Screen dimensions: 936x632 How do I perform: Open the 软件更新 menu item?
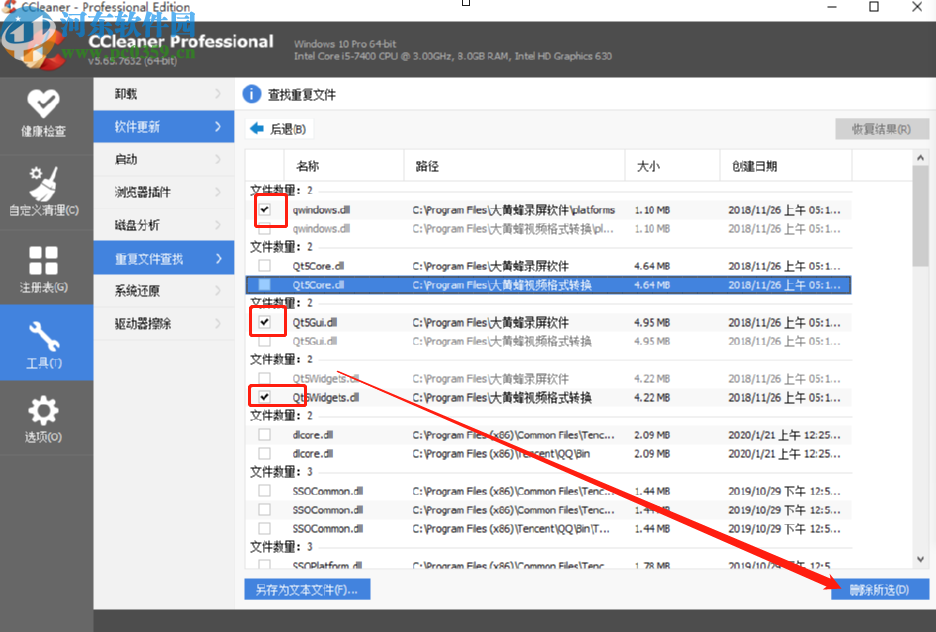[x=164, y=127]
